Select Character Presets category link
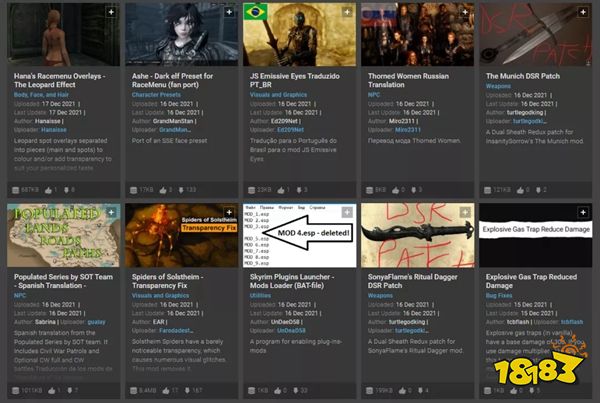The image size is (600, 403). click(156, 95)
